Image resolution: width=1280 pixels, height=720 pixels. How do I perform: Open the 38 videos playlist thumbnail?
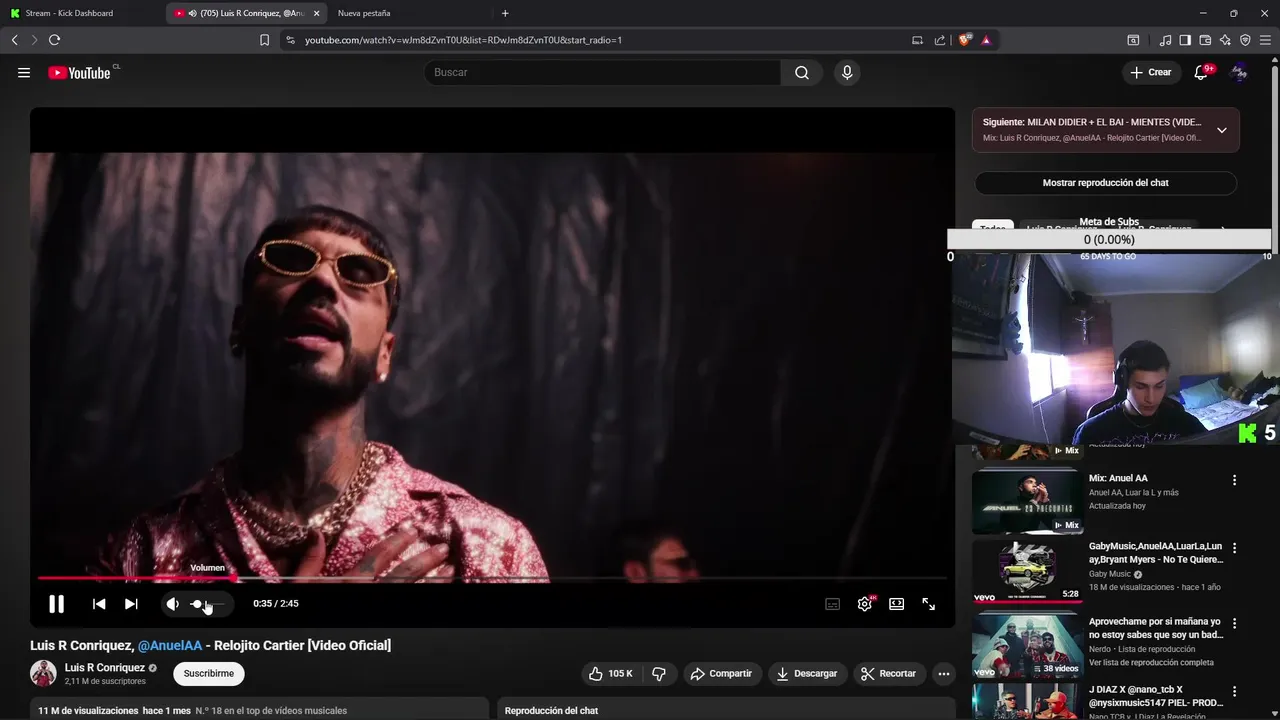tap(1028, 646)
